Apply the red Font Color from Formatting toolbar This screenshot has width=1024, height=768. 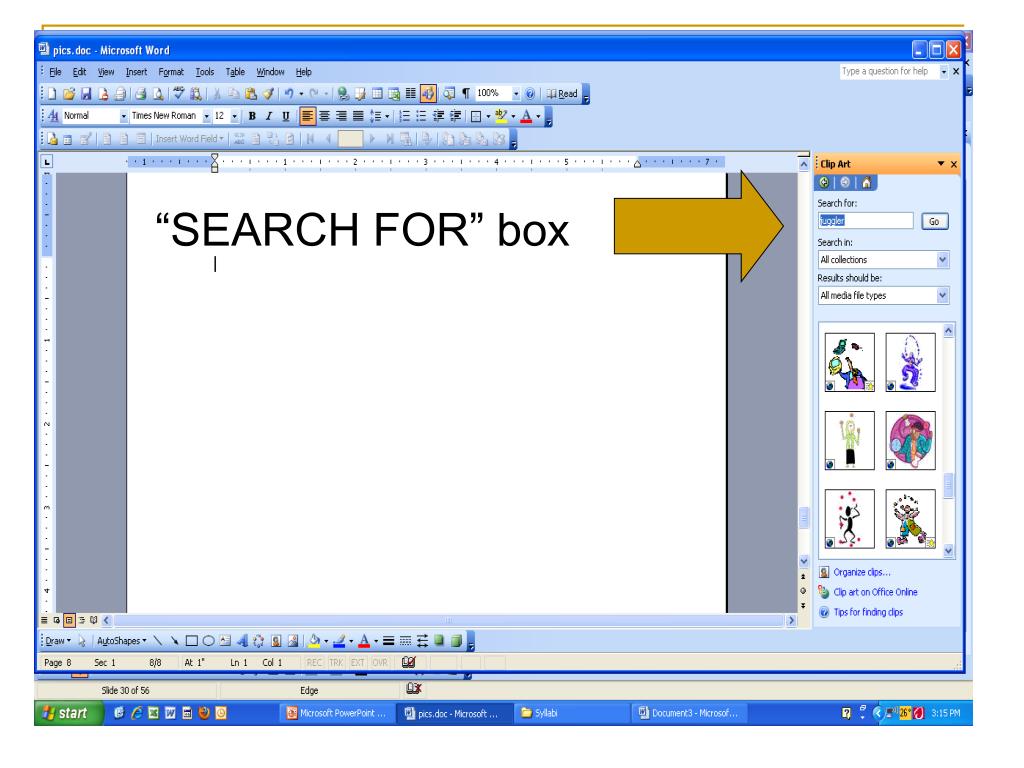[x=526, y=116]
